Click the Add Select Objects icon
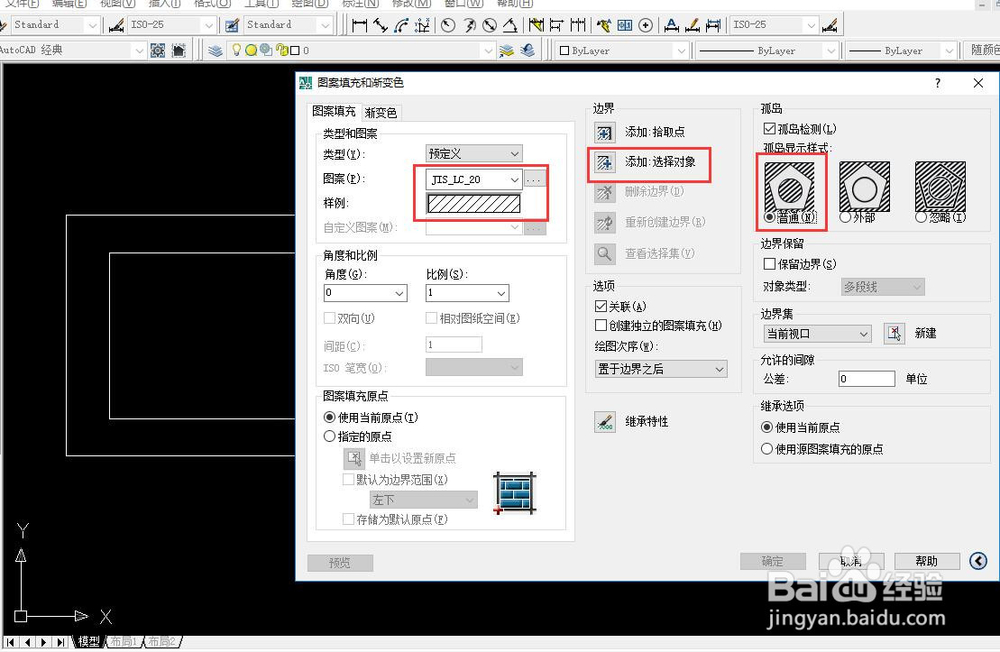The height and width of the screenshot is (652, 1000). click(604, 162)
